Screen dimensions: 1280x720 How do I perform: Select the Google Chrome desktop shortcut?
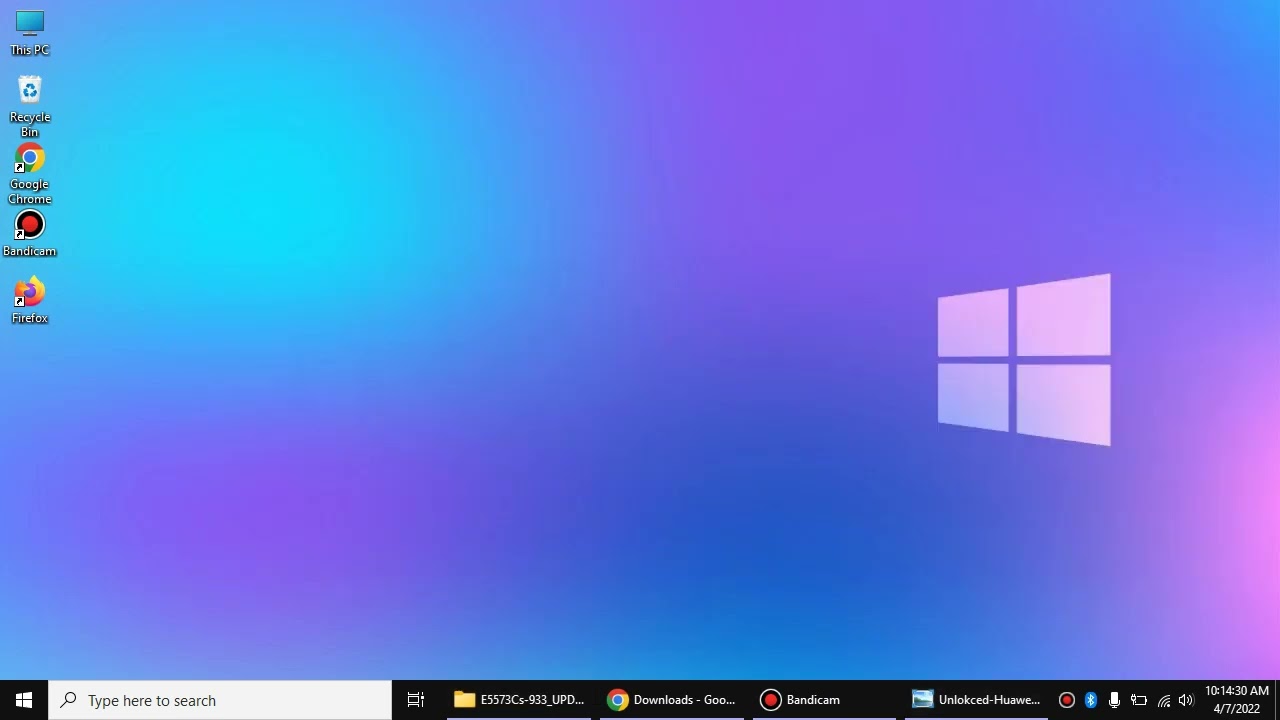29,173
